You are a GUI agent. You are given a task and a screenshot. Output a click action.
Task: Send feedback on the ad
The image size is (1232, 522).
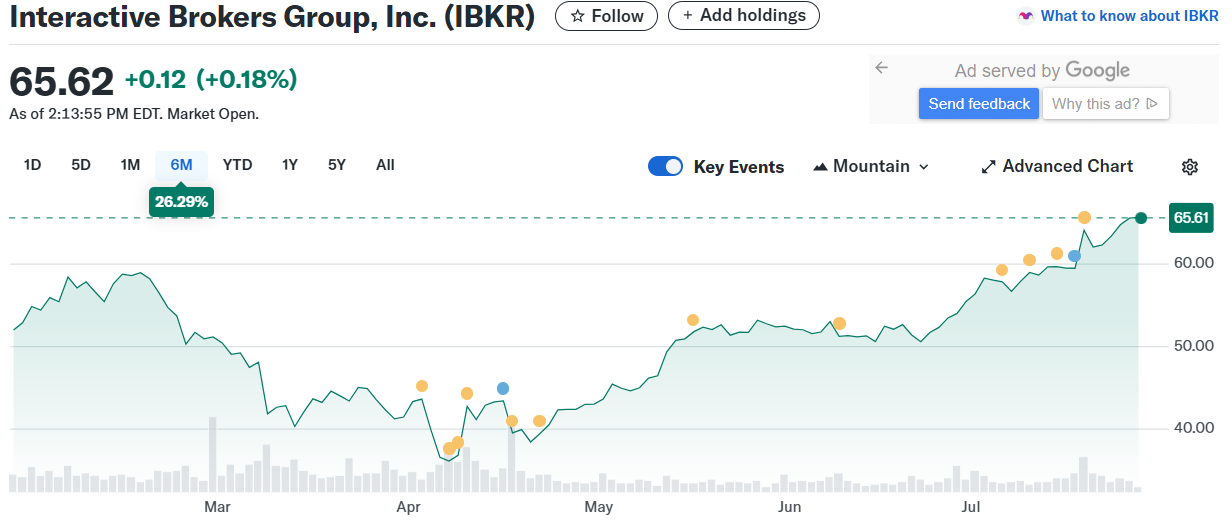[979, 104]
